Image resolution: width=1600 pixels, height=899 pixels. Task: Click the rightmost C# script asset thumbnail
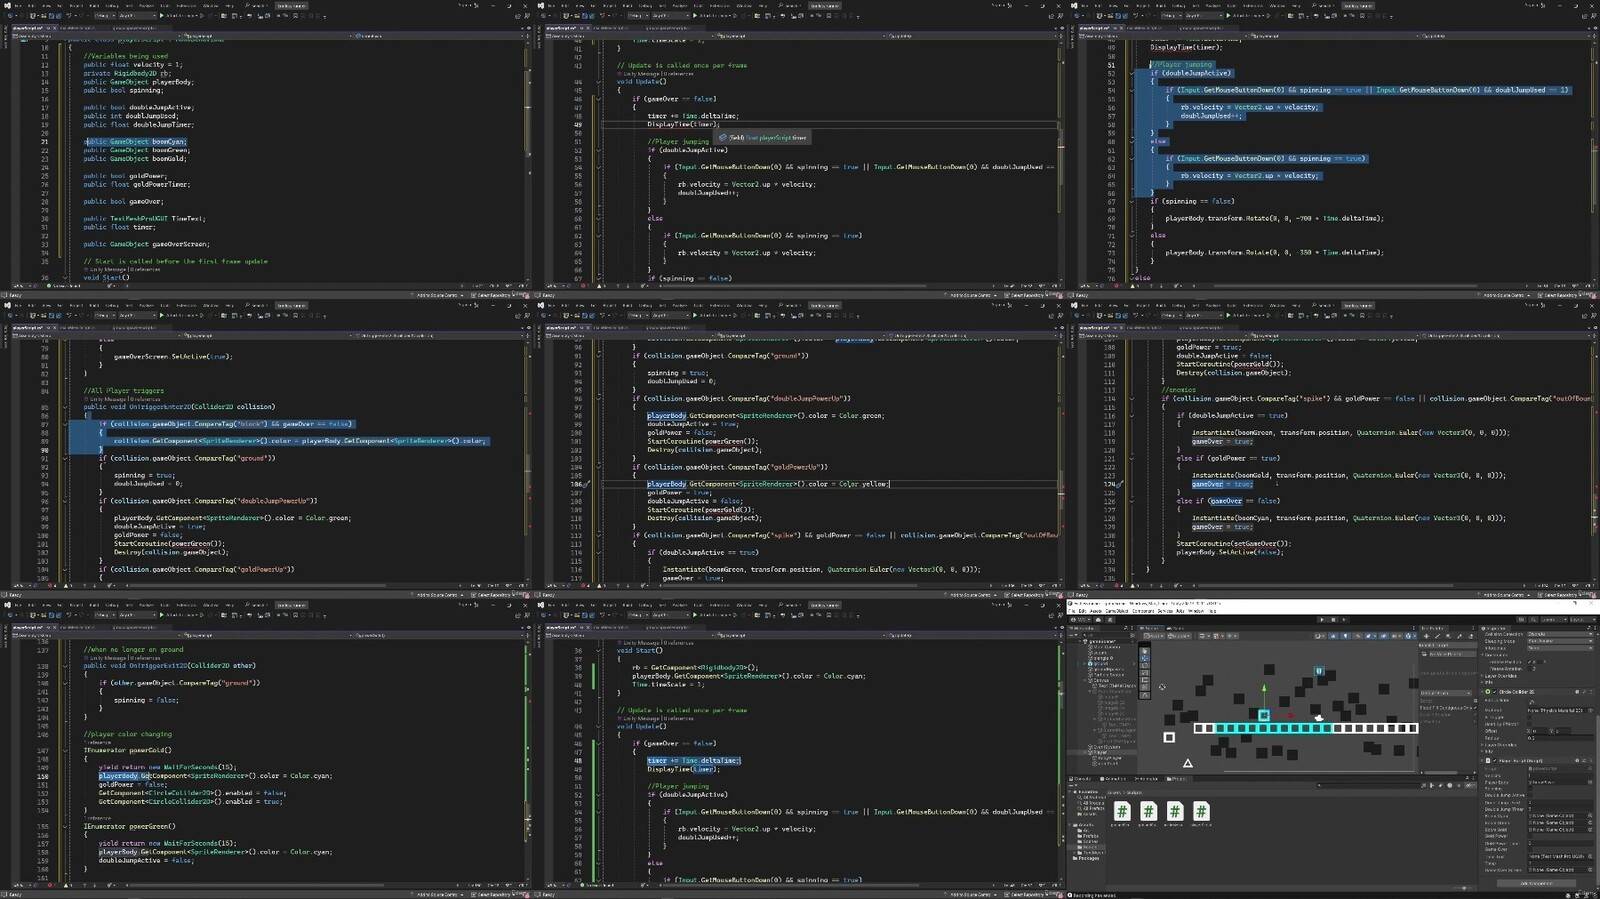(x=1201, y=811)
